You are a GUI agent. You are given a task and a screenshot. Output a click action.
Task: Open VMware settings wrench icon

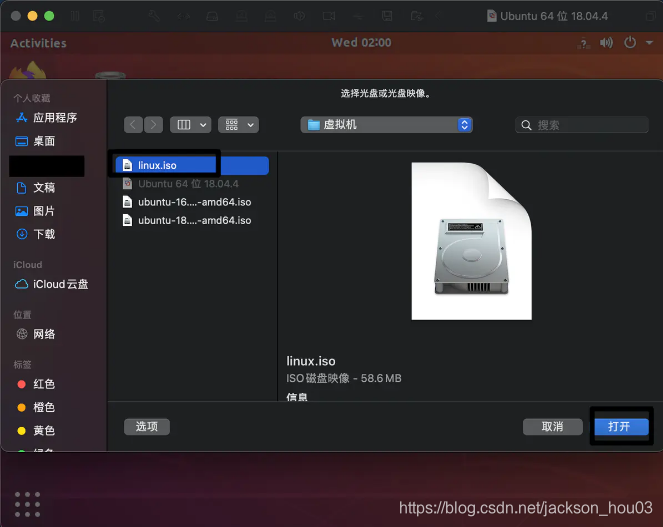[x=154, y=16]
